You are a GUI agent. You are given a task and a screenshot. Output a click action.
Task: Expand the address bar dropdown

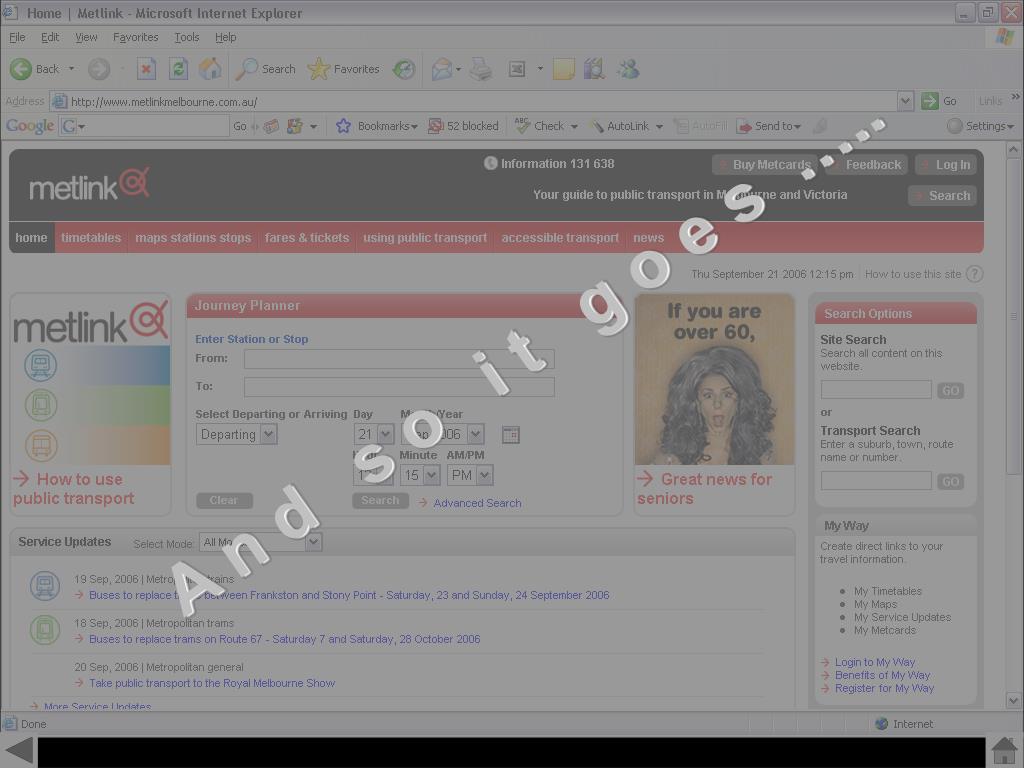[904, 101]
